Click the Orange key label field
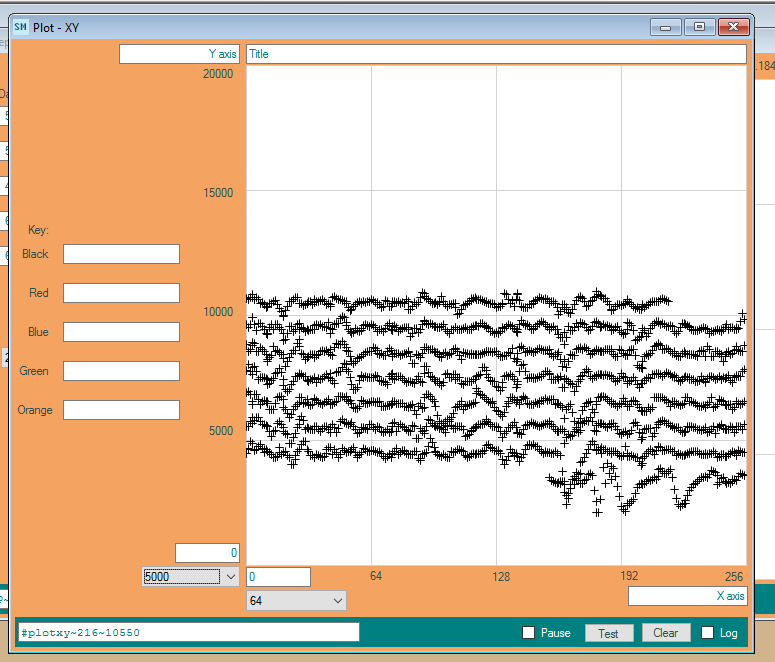Viewport: 775px width, 662px height. 121,410
